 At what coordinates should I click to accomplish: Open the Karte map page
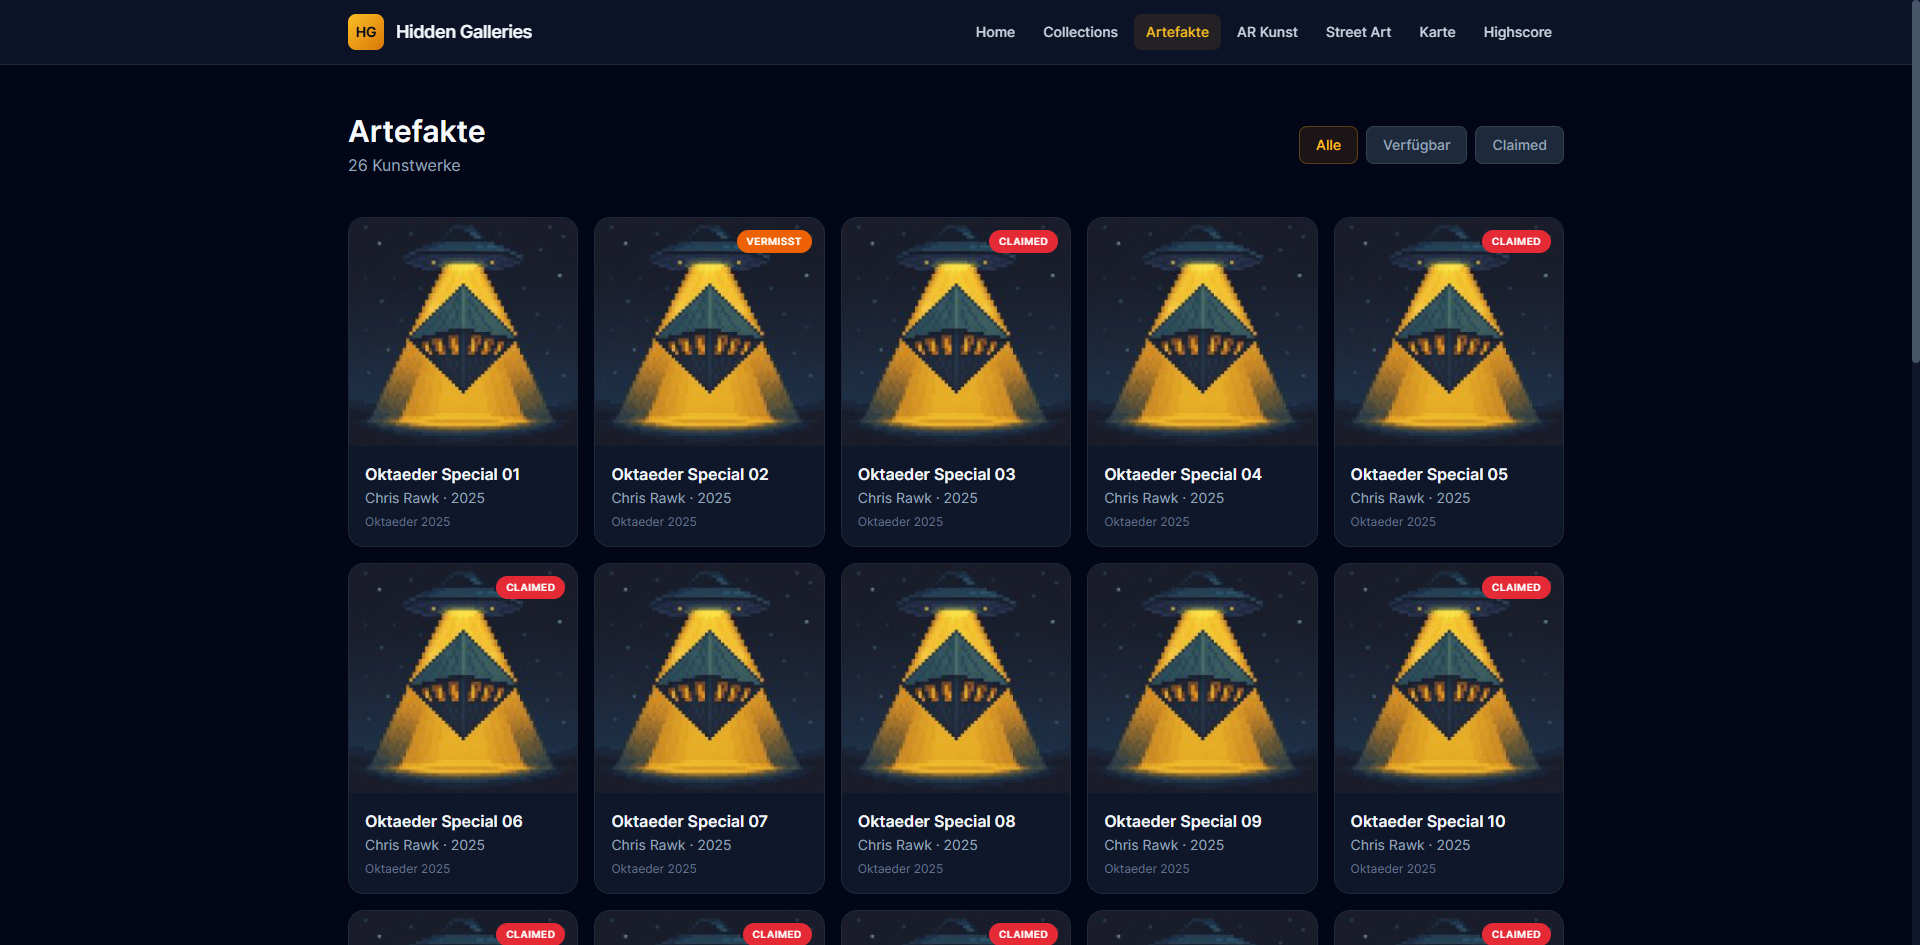pyautogui.click(x=1437, y=32)
